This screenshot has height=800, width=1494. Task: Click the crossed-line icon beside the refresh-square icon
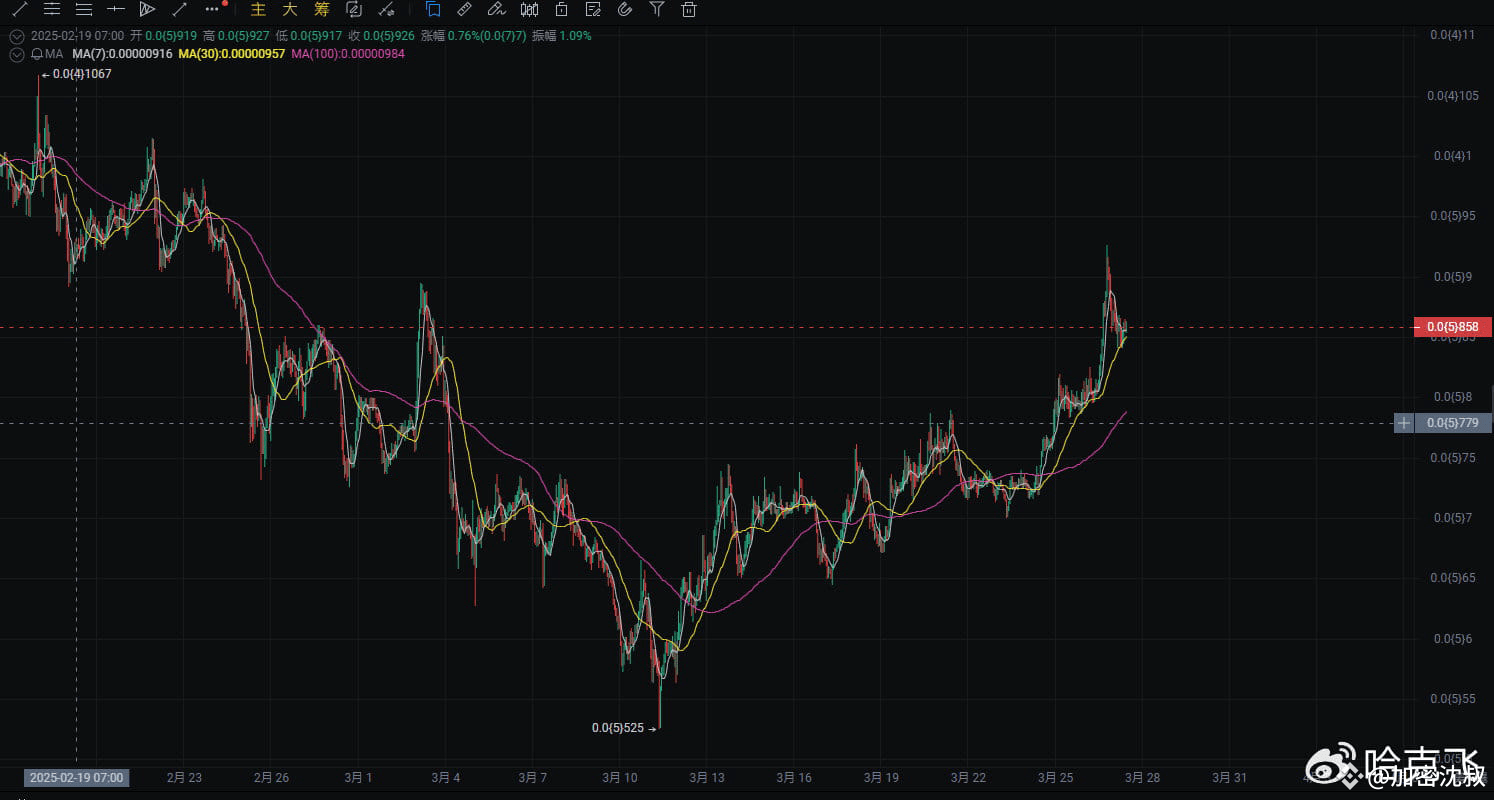click(386, 9)
